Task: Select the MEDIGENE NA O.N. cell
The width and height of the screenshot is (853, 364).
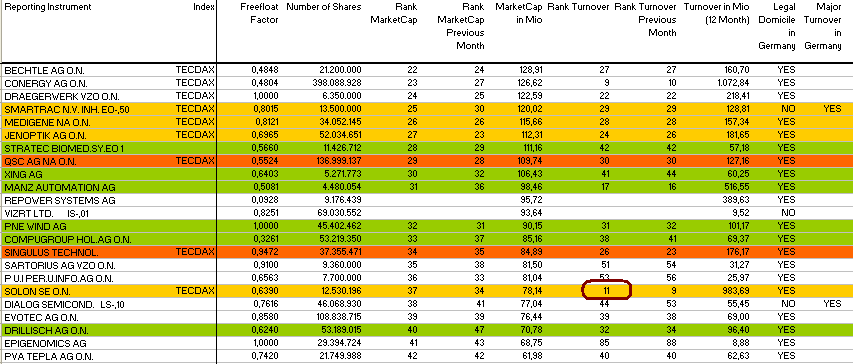Action: [48, 122]
